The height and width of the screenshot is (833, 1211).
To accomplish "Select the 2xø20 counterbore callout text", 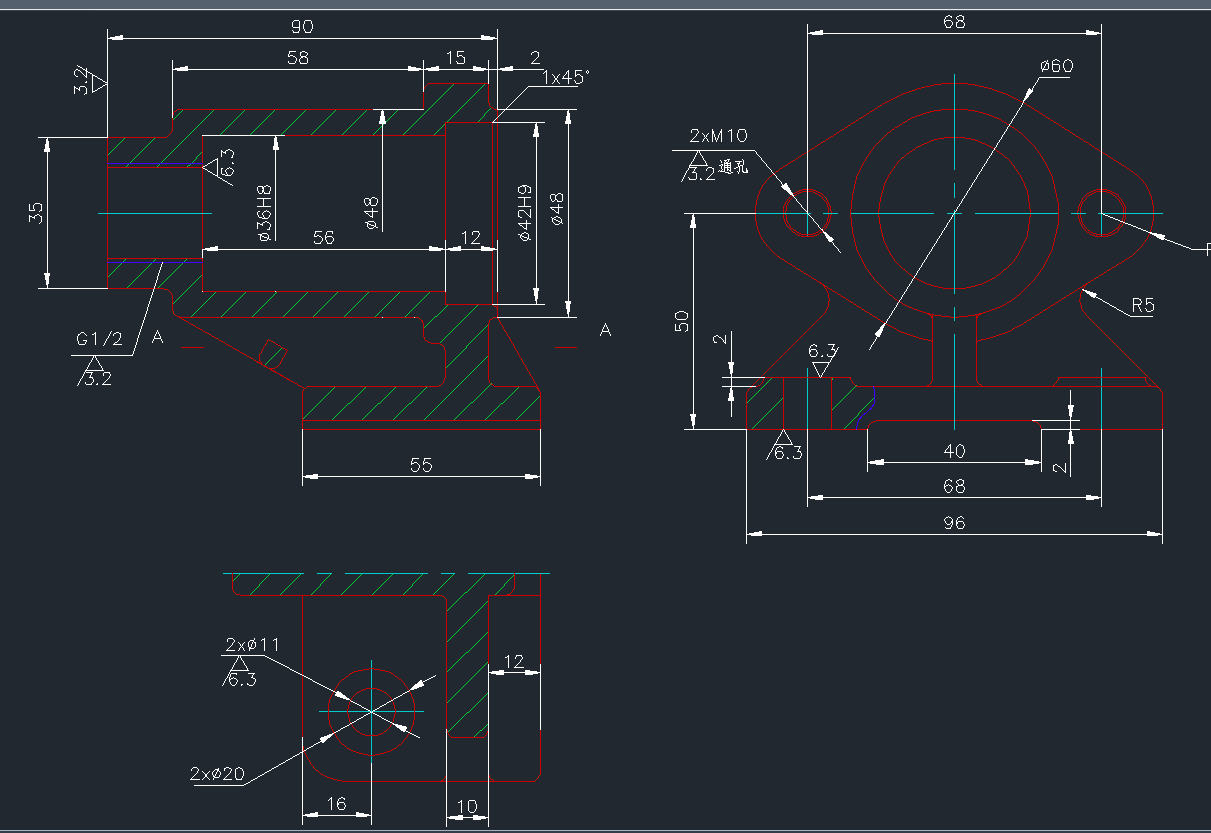I will tap(216, 773).
